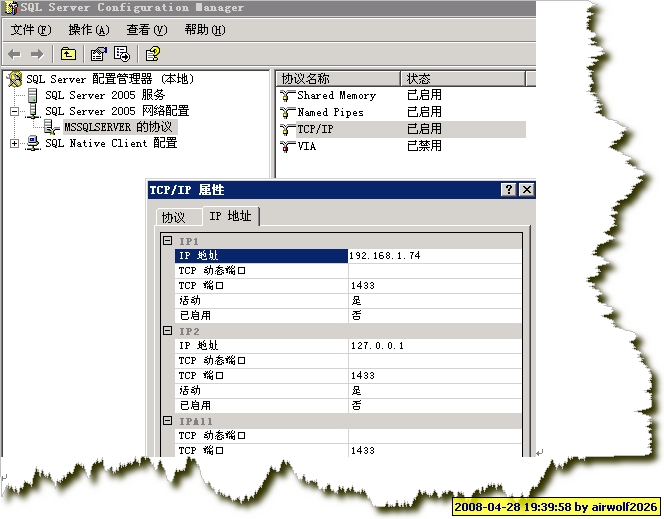This screenshot has height=519, width=664.
Task: Click IPAll TCP 动态端口 empty value field
Action: click(x=434, y=436)
